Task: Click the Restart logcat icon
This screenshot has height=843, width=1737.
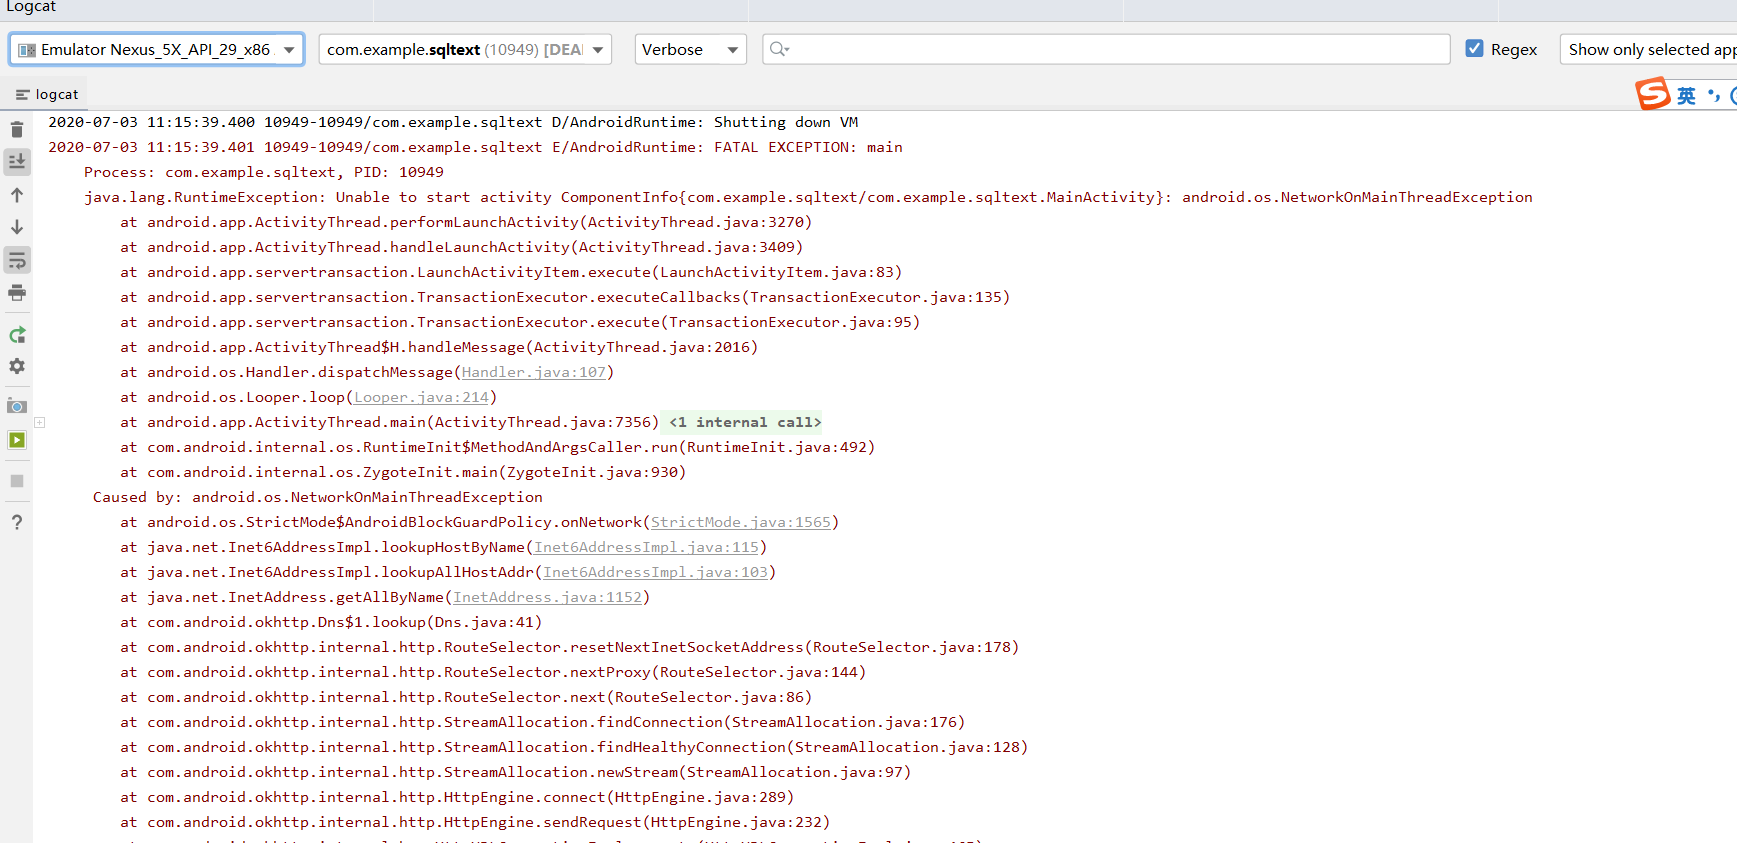Action: coord(17,335)
